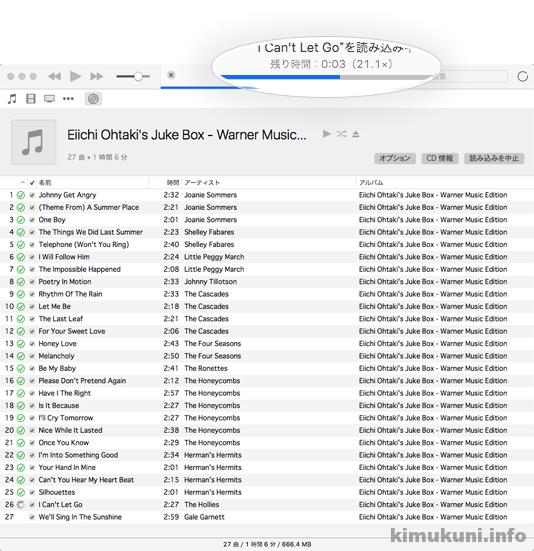This screenshot has width=534, height=551.
Task: Click the status bar summary 27 曲 / 1 時間 6 分
Action: coord(267,544)
